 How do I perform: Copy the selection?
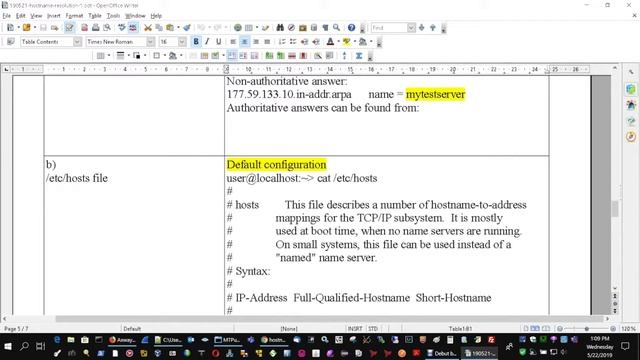159,28
